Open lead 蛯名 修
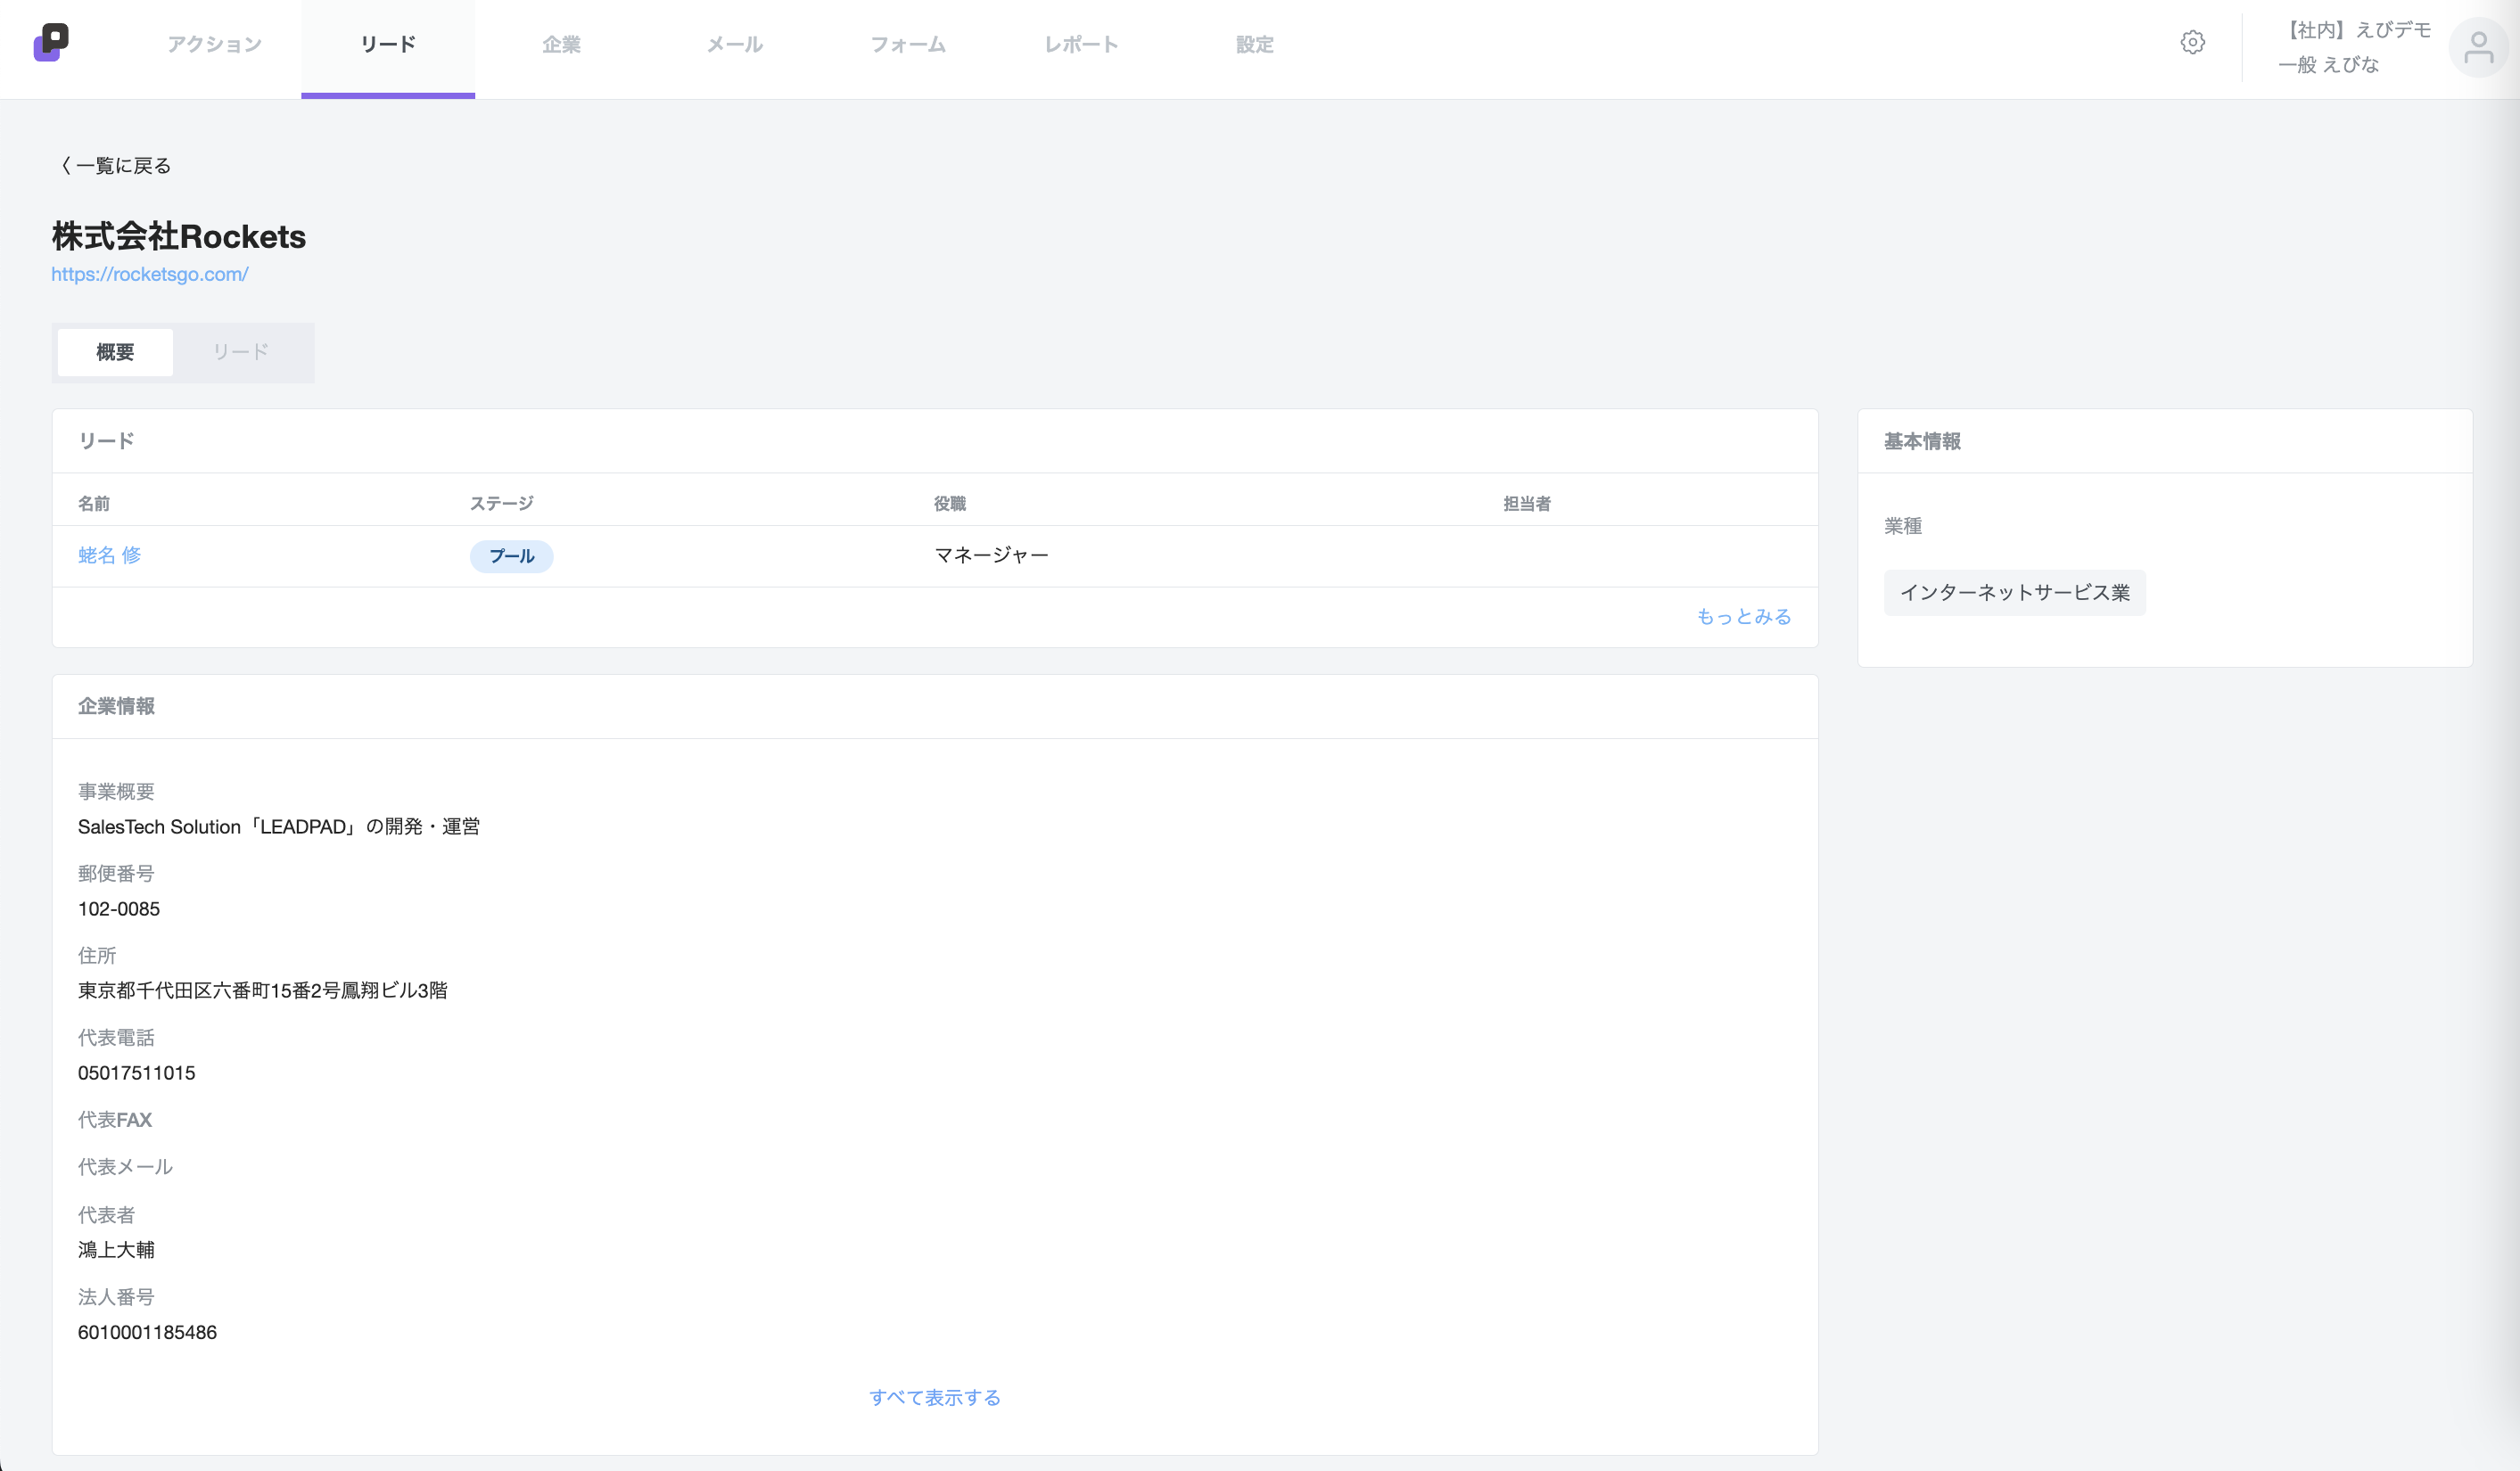This screenshot has width=2520, height=1471. pos(109,555)
